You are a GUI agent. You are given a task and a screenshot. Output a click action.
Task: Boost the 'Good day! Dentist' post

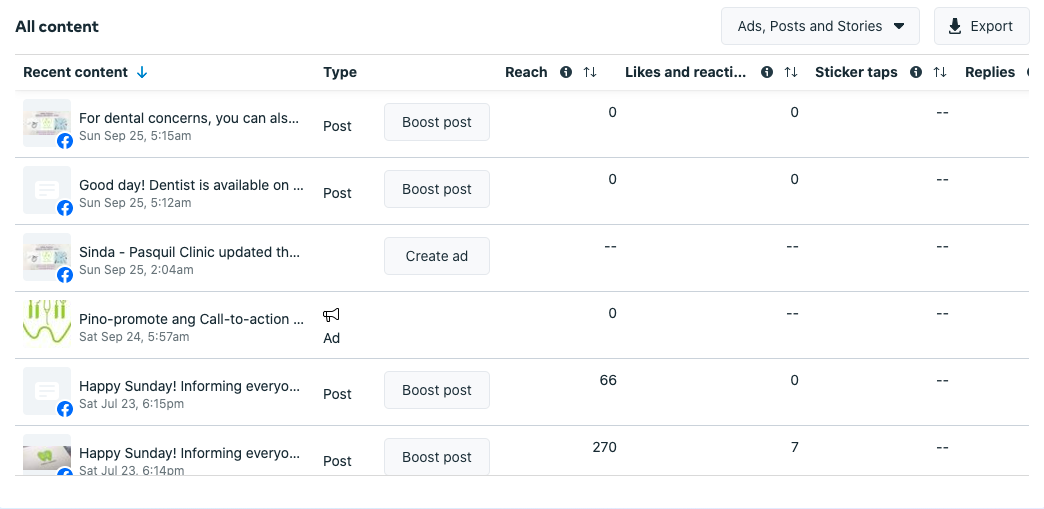[x=437, y=189]
